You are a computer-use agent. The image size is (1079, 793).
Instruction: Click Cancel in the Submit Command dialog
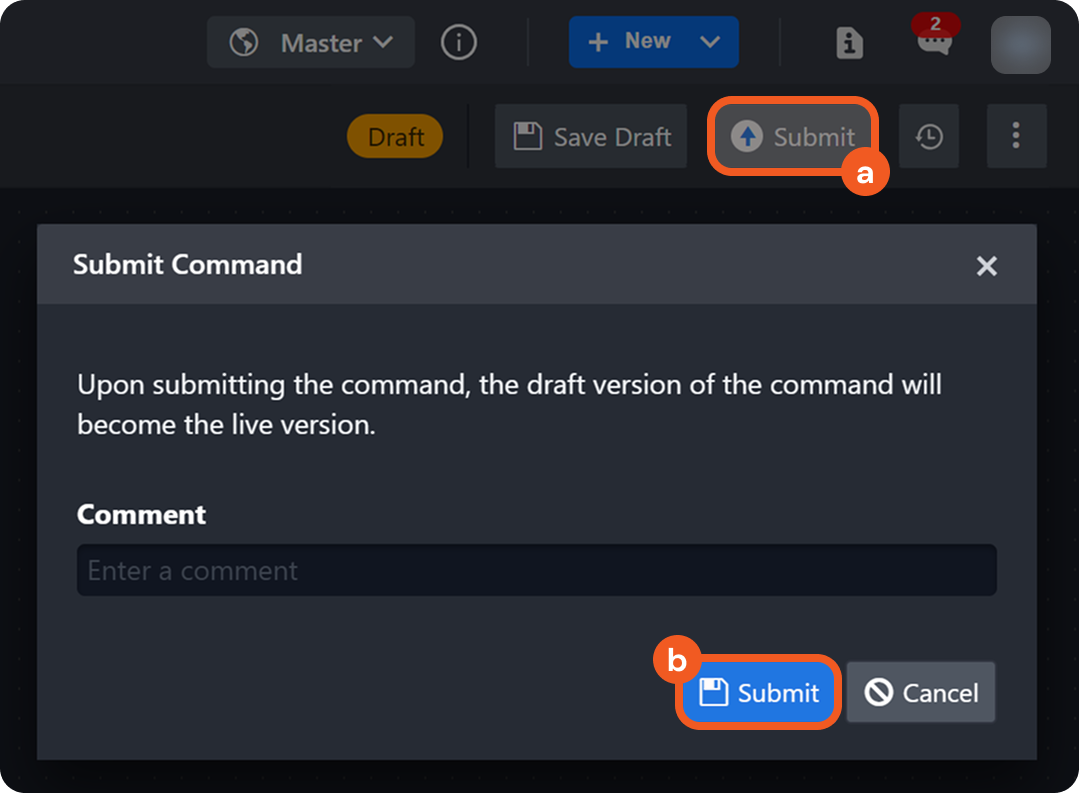pyautogui.click(x=921, y=692)
